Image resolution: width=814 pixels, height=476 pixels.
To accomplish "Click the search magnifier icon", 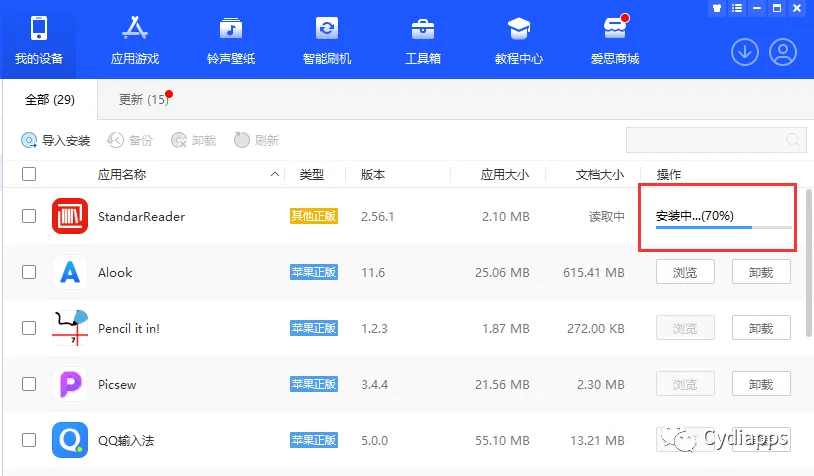I will pos(793,140).
